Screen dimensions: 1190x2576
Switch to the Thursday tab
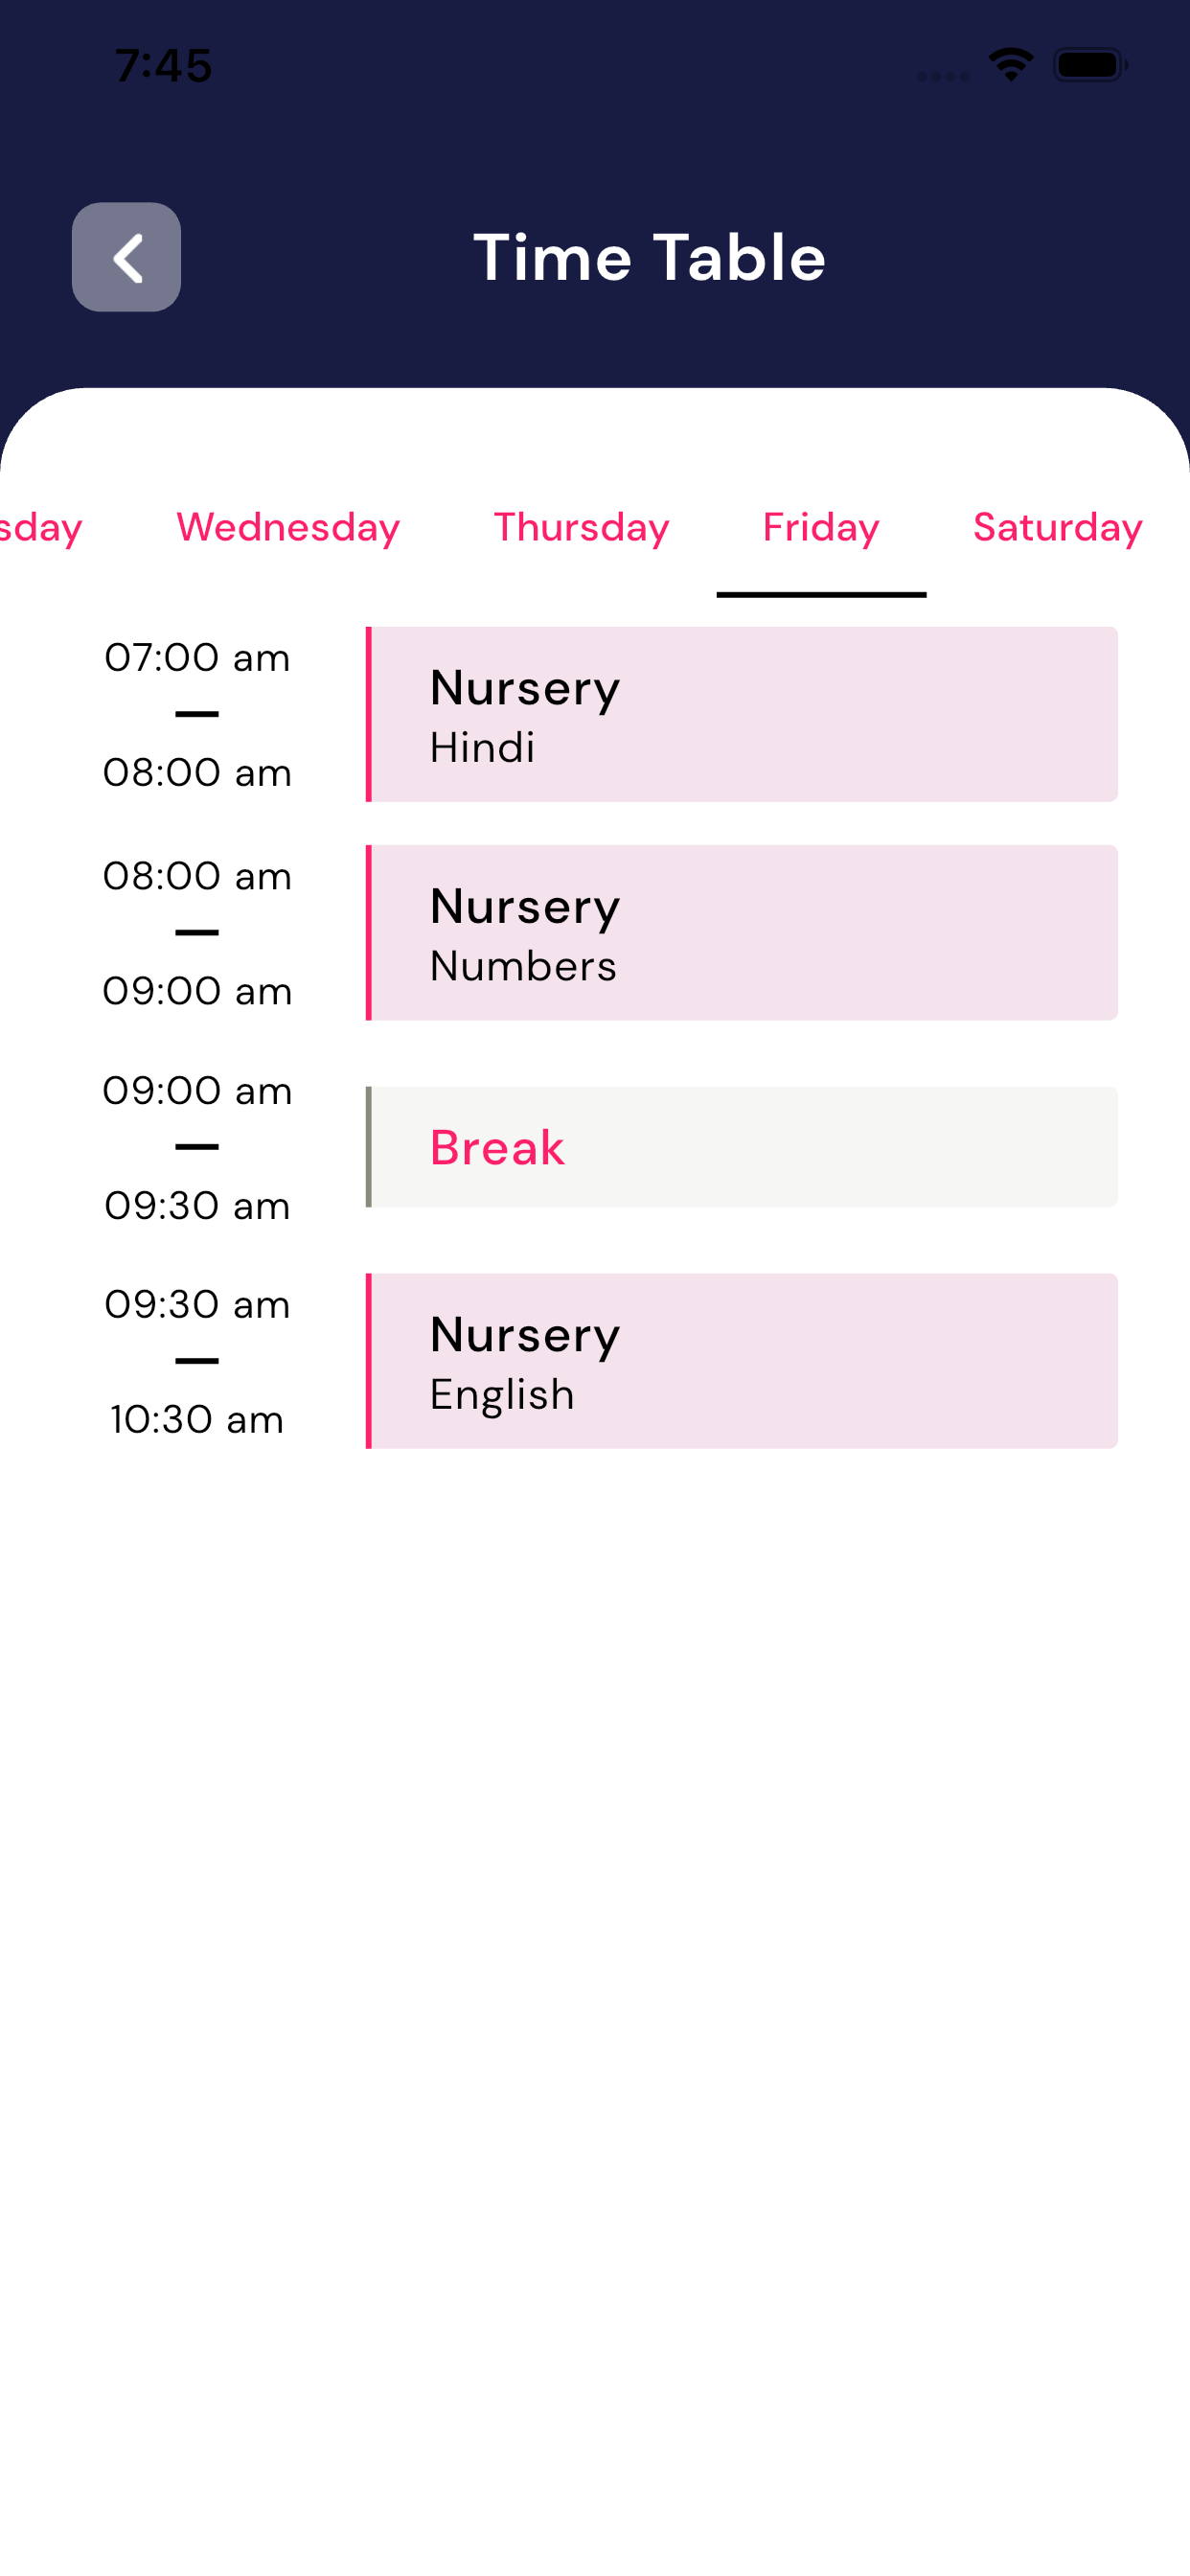[581, 527]
